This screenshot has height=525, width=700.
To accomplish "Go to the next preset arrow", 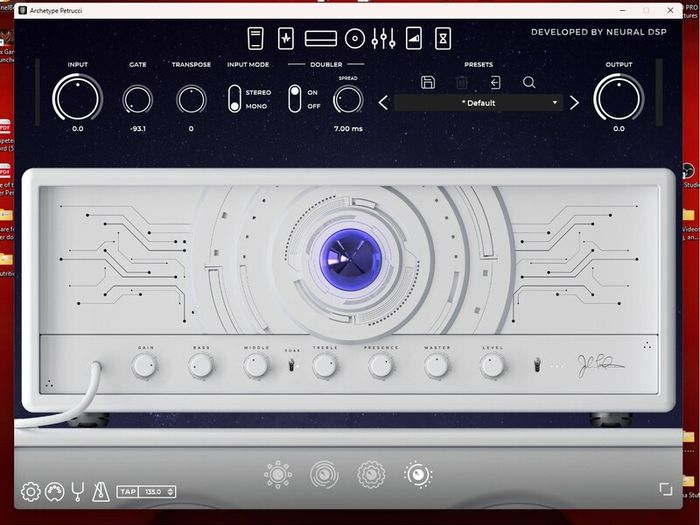I will click(574, 103).
